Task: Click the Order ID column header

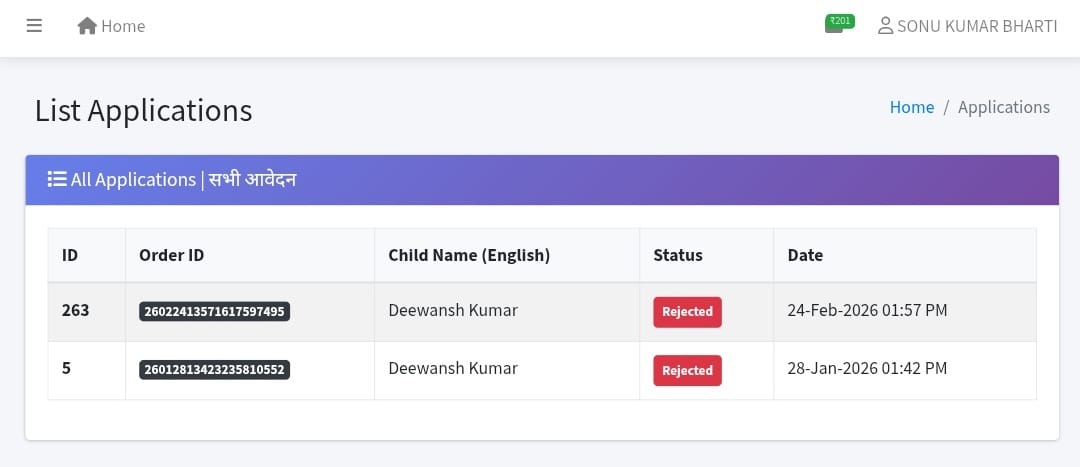Action: pos(171,255)
